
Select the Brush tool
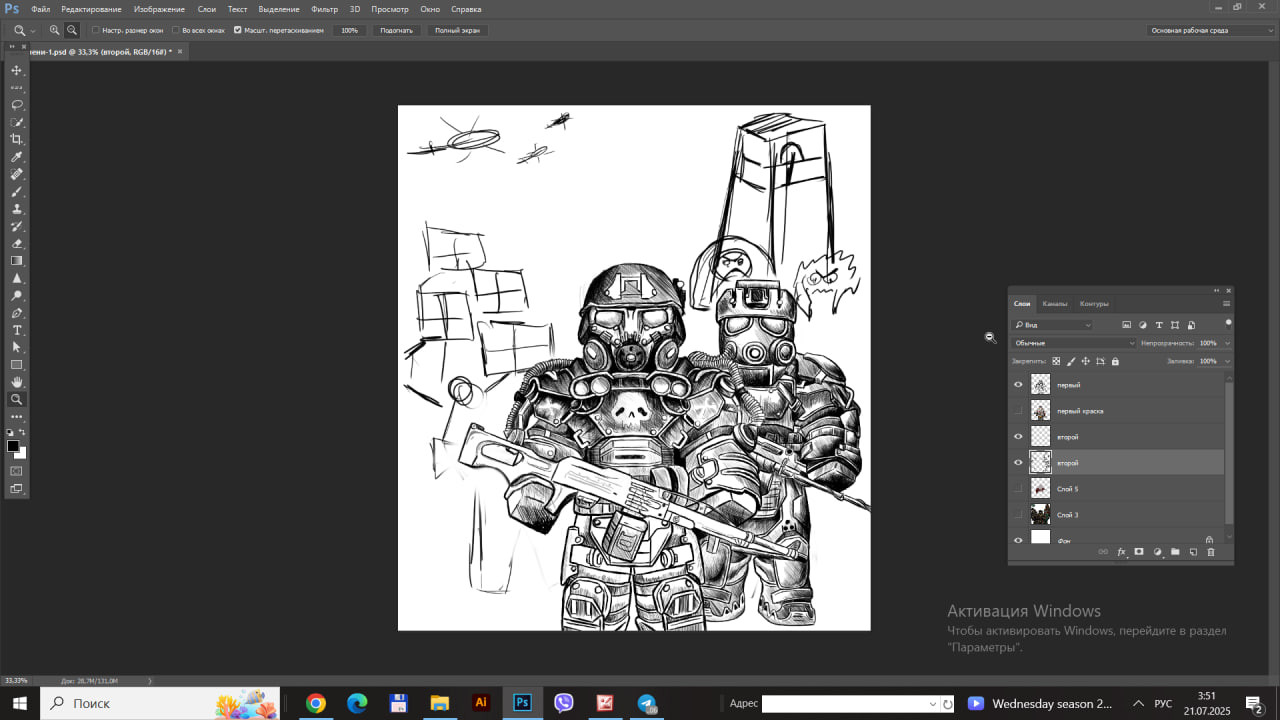point(16,191)
